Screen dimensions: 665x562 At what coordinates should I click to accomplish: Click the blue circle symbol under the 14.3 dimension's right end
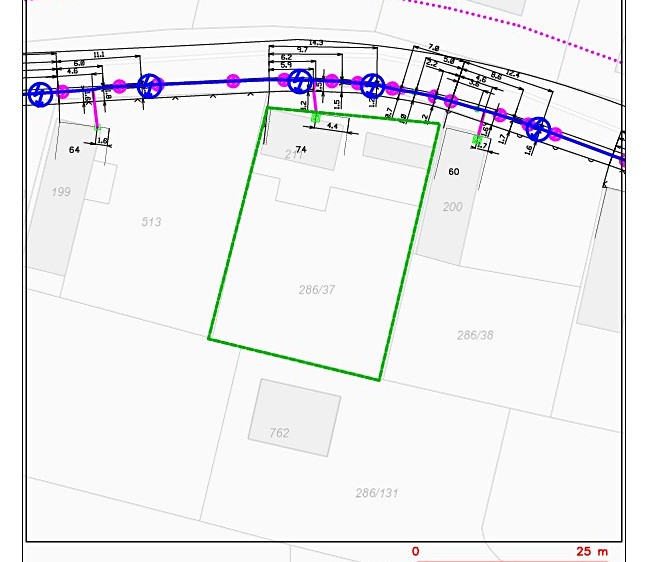point(373,85)
